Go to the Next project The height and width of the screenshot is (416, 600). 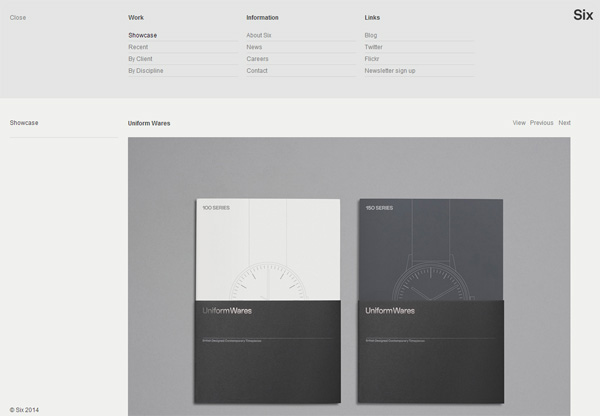564,123
